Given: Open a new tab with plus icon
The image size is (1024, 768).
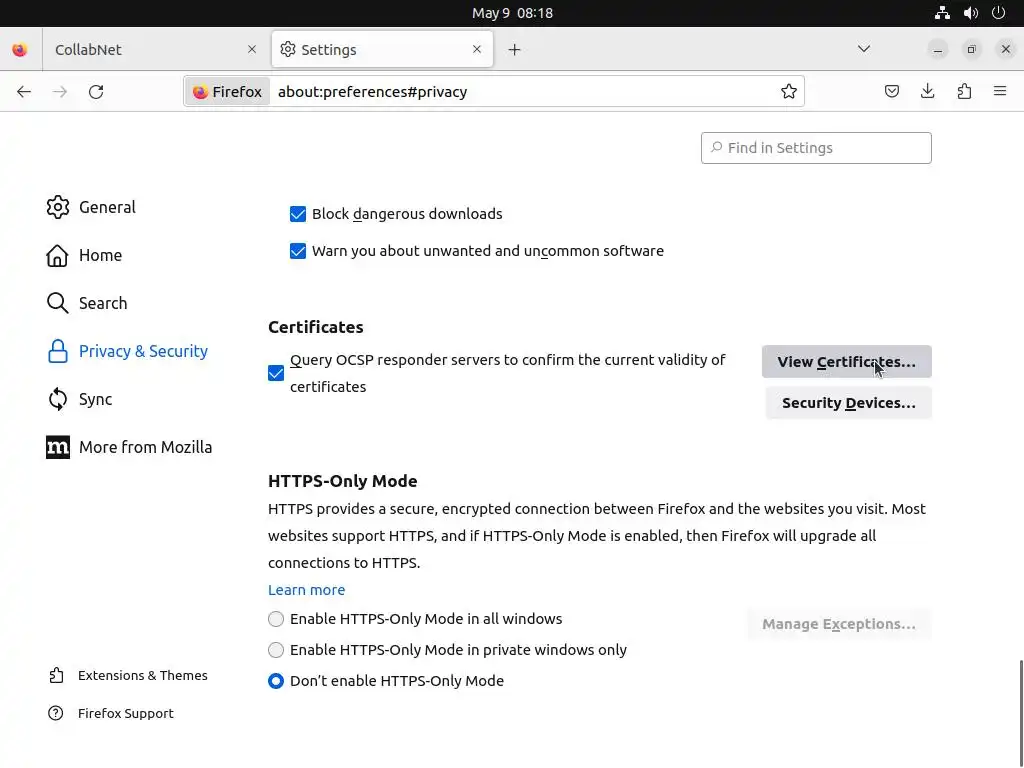Looking at the screenshot, I should pos(514,50).
